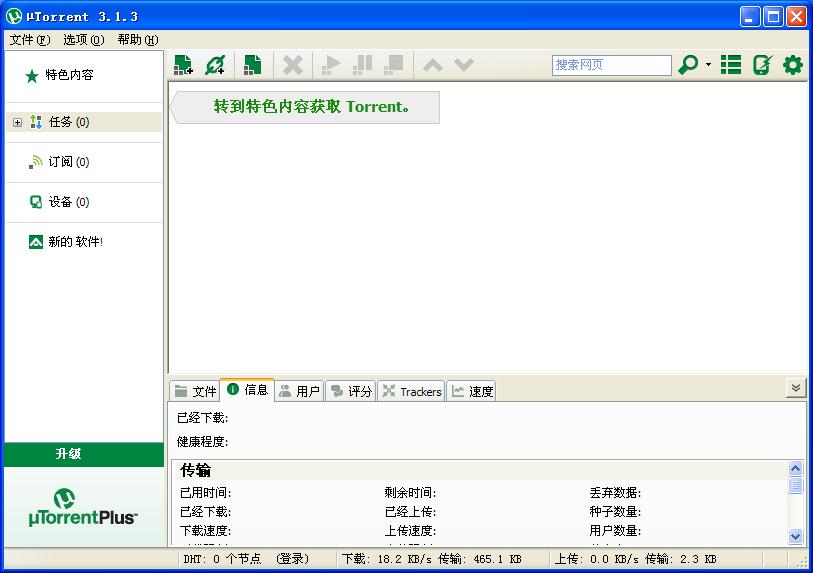Click the 健康程度: label
The width and height of the screenshot is (813, 573).
[x=202, y=442]
